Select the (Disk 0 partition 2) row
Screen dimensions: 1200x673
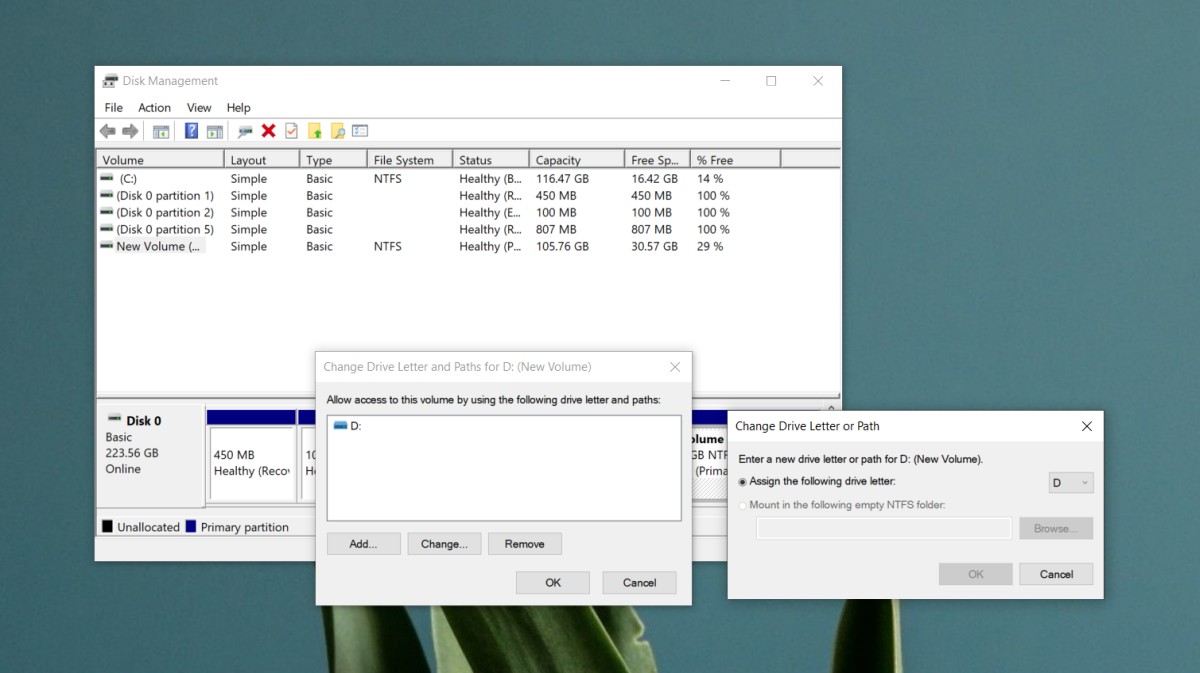(x=468, y=212)
